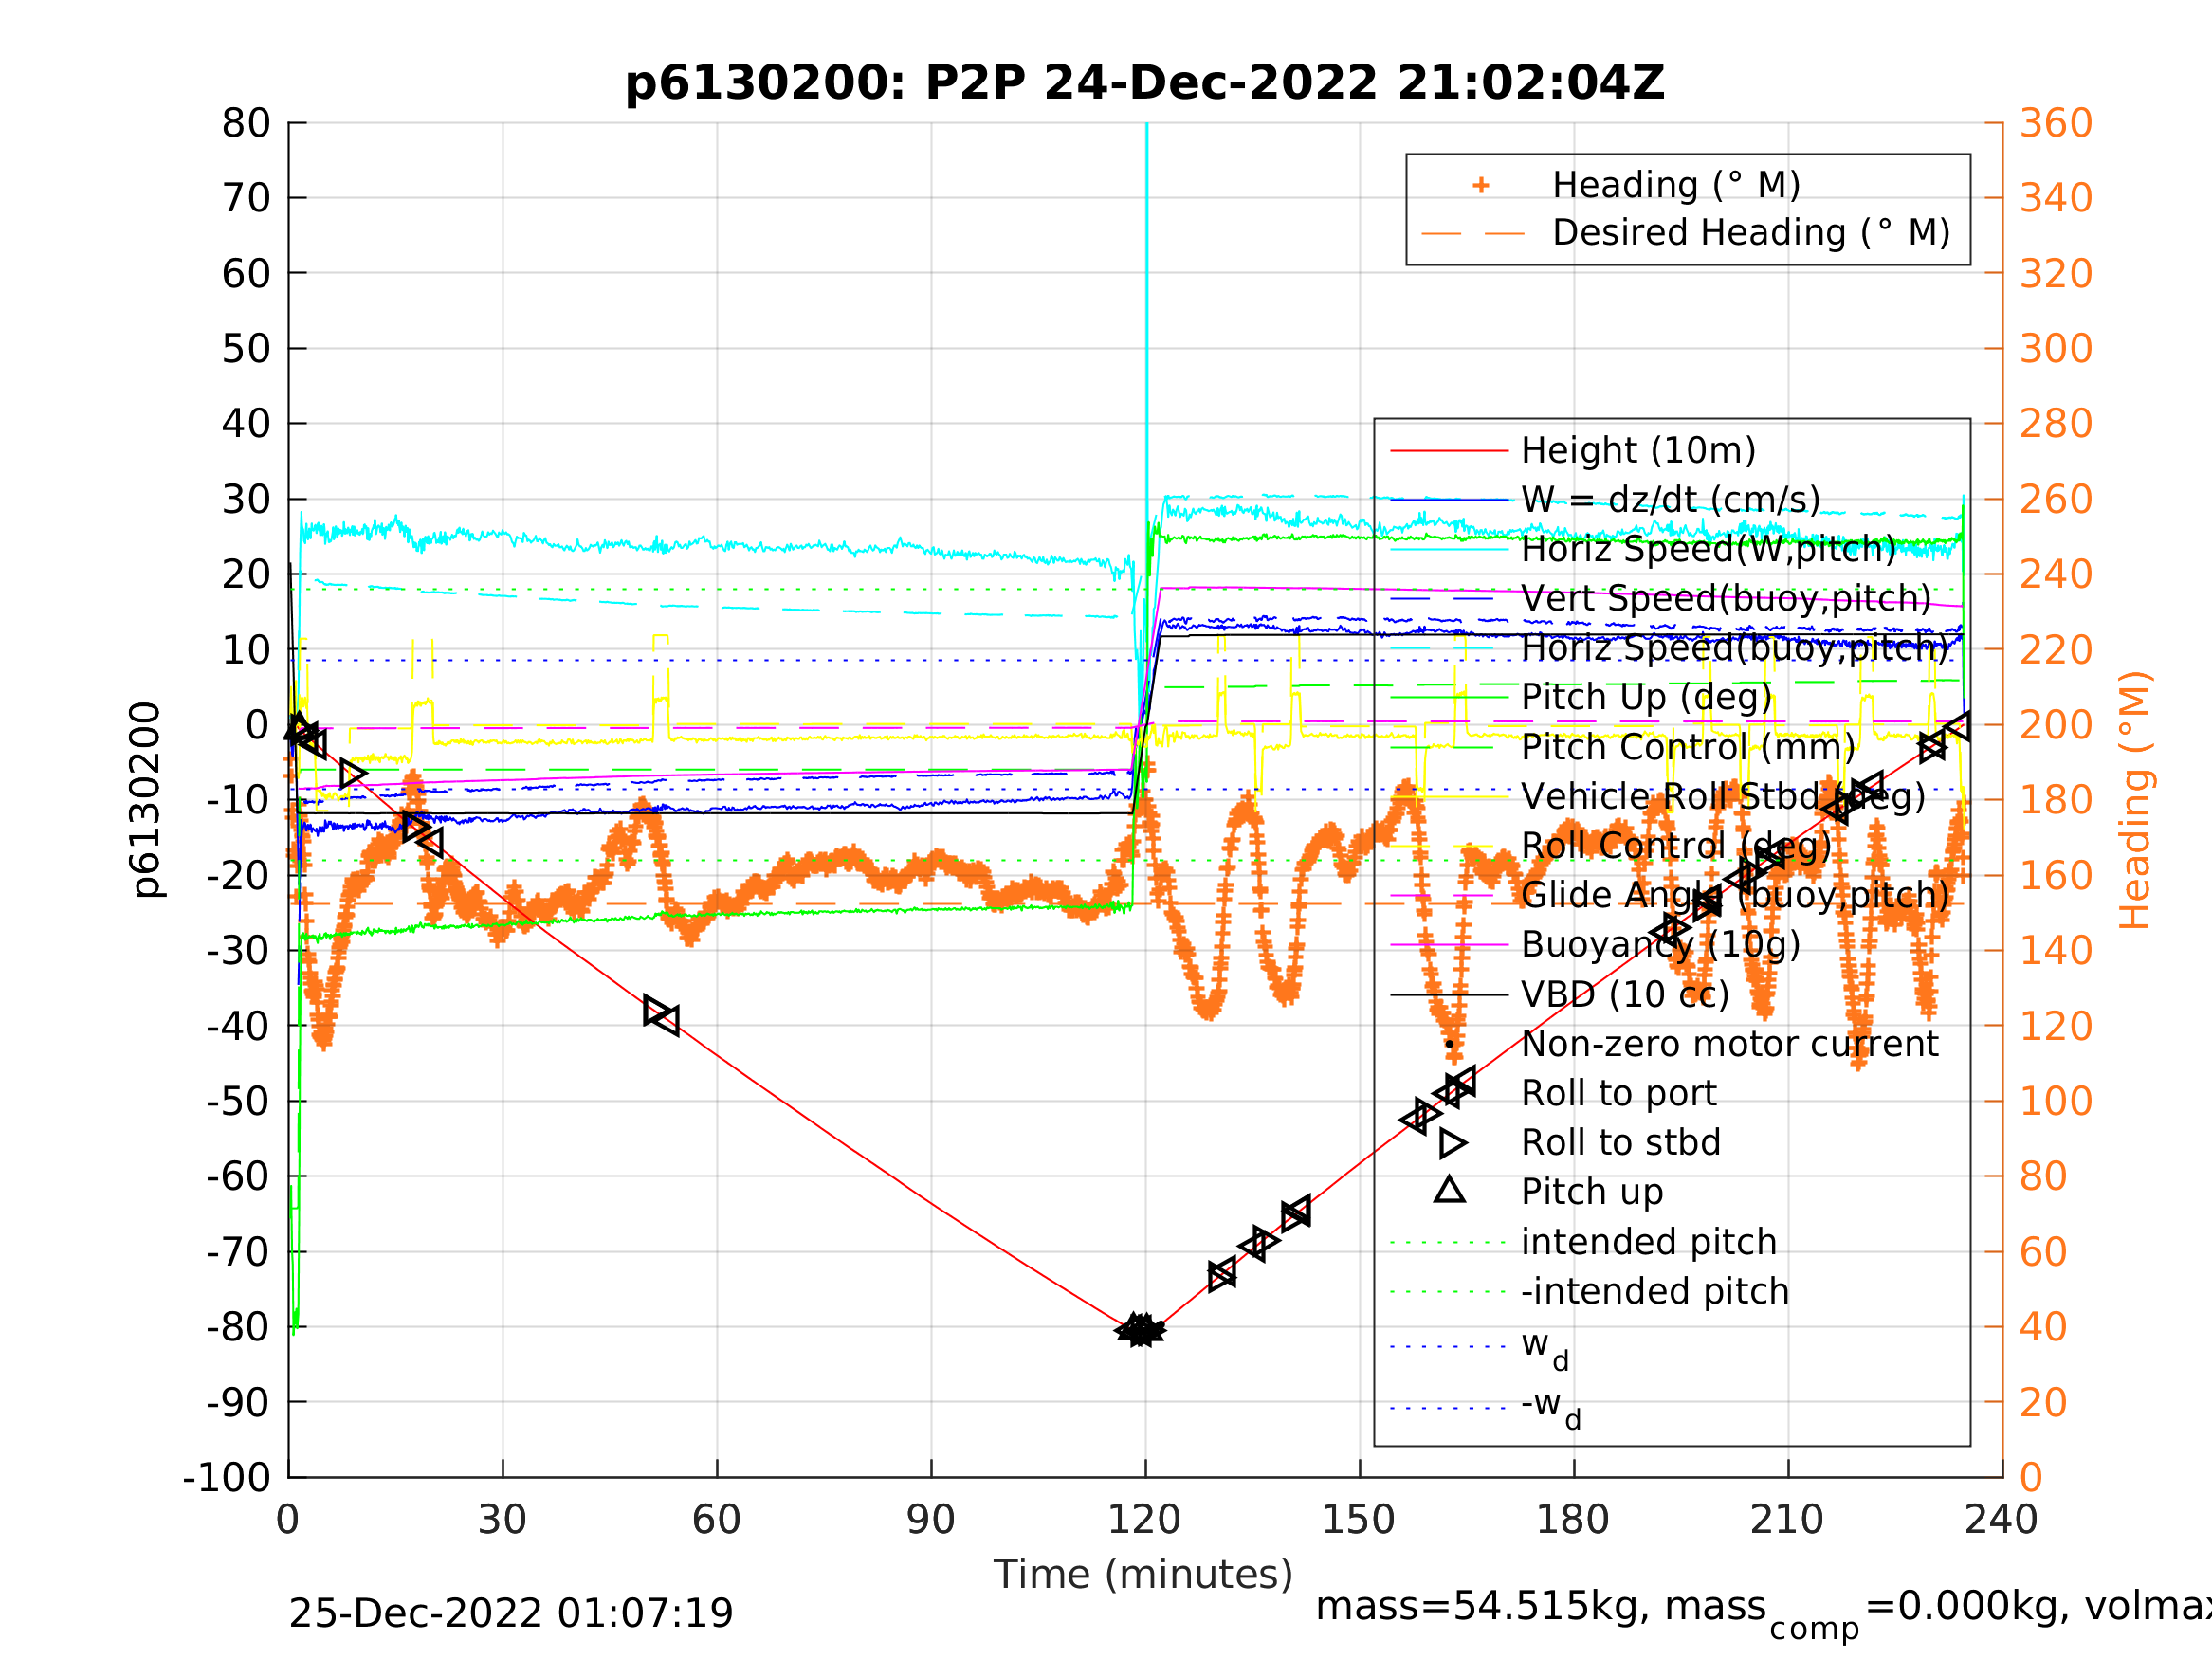The image size is (2212, 1659).
Task: Click the 'Pitch Control (mm)' legend entry
Action: (1688, 747)
